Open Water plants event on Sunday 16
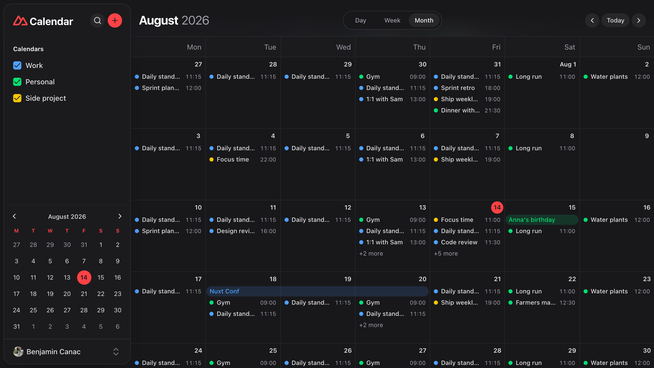This screenshot has width=654, height=368. [x=616, y=220]
